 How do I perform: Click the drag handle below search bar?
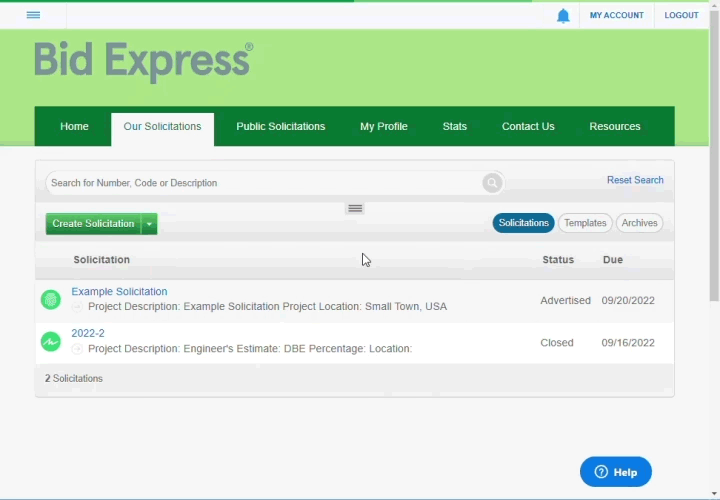click(355, 209)
